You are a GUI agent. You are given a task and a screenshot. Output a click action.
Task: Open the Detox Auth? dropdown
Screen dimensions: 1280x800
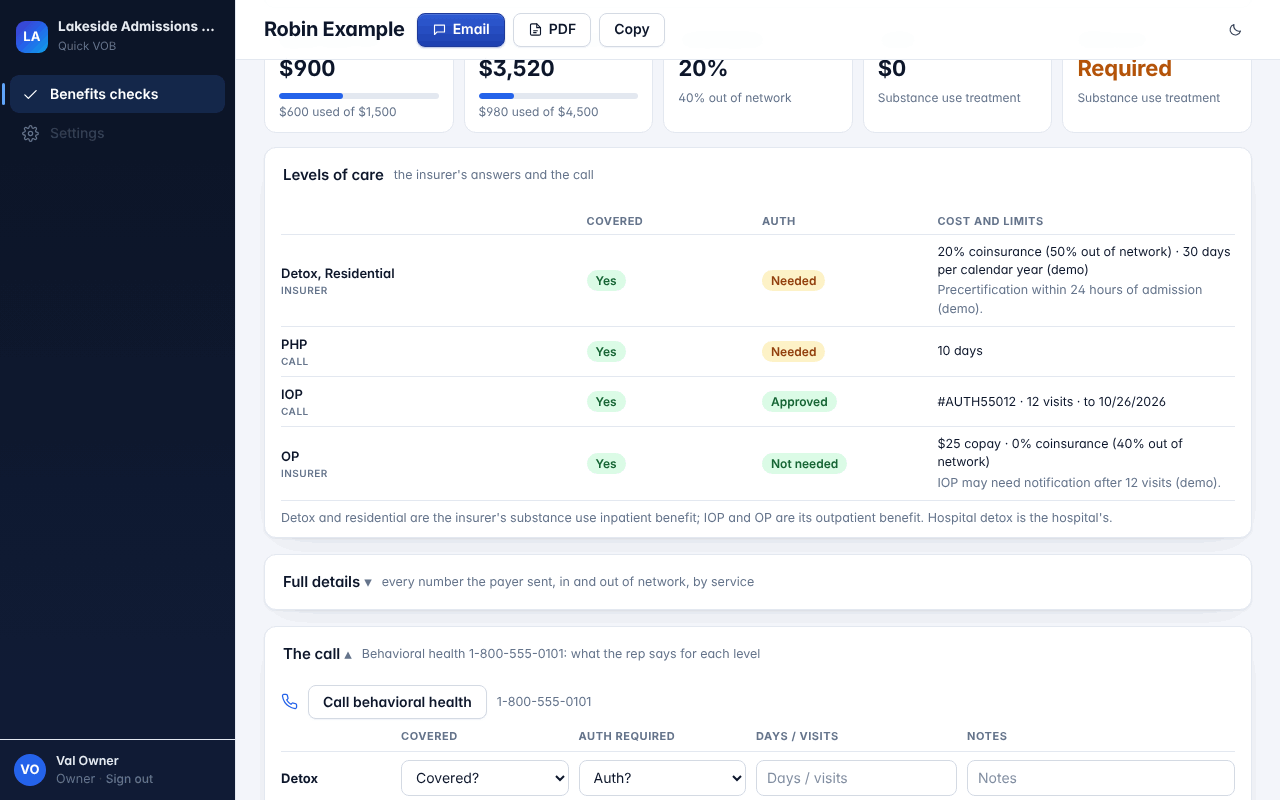662,778
